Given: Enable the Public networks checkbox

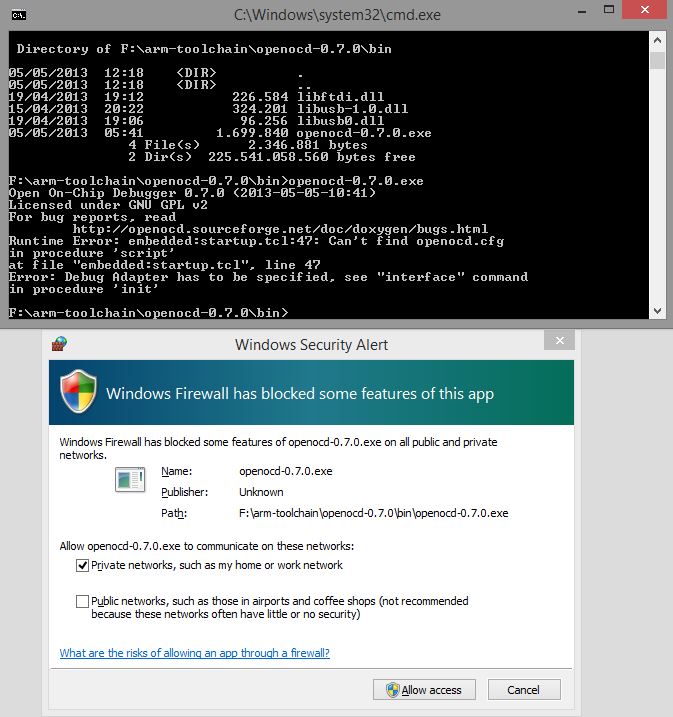Looking at the screenshot, I should 82,601.
